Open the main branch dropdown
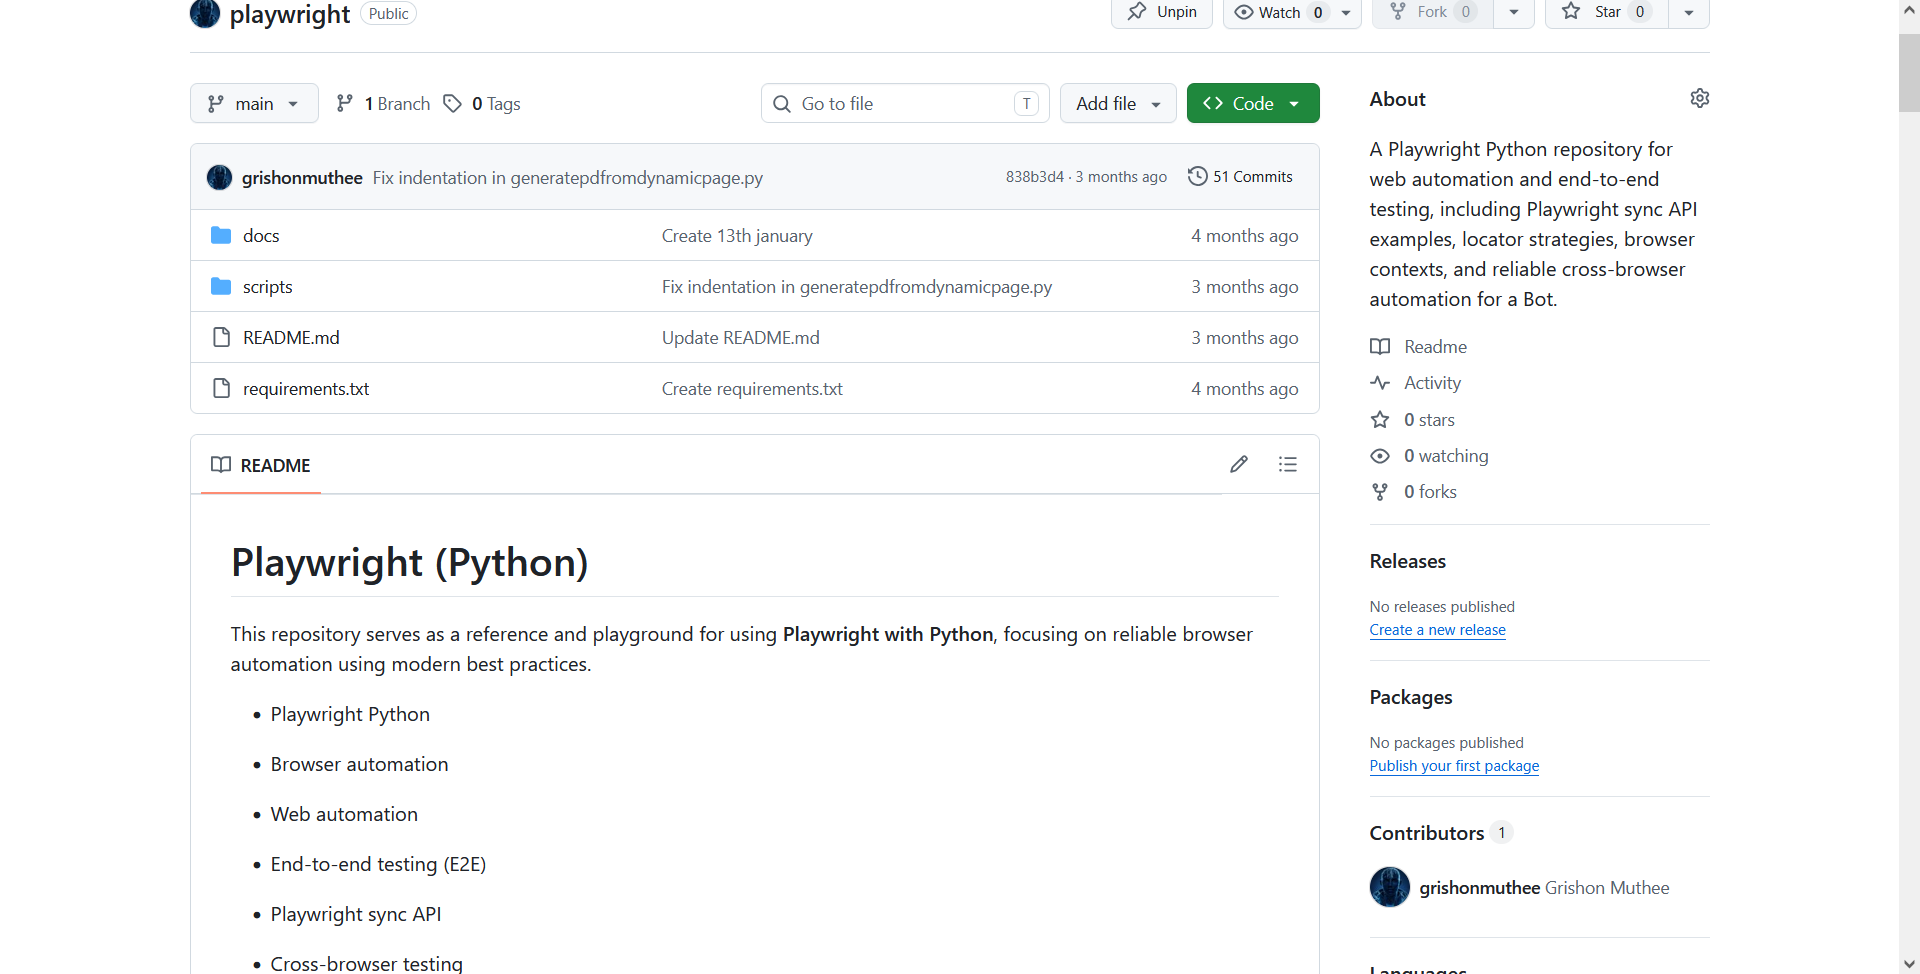Screen dimensions: 1920x974 point(254,103)
